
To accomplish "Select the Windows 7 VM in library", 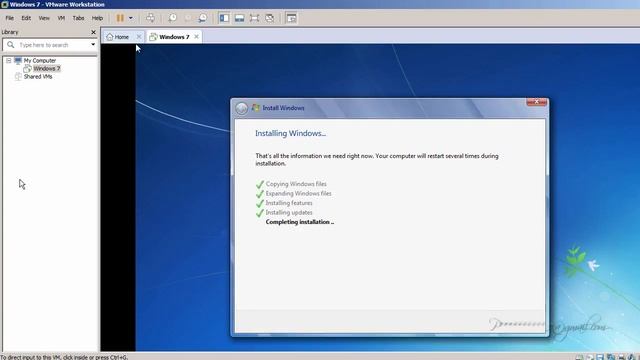I will (x=47, y=69).
